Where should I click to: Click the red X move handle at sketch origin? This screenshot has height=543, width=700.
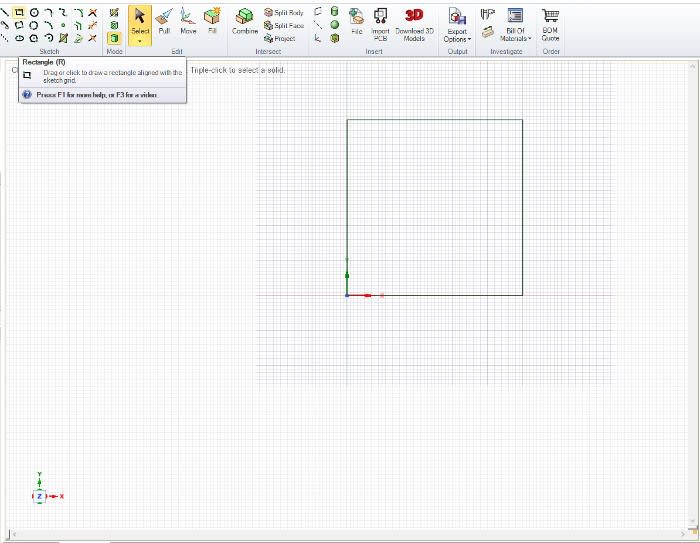click(367, 295)
